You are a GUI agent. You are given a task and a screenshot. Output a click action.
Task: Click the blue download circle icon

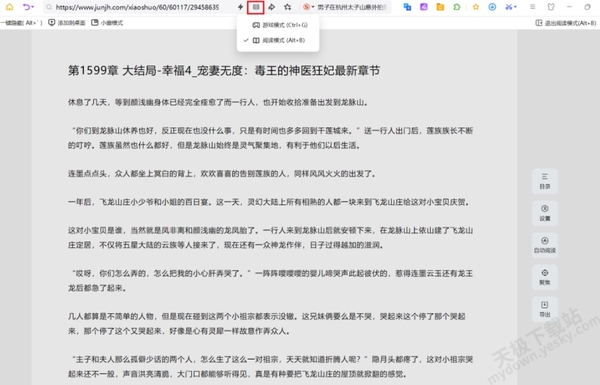492,7
